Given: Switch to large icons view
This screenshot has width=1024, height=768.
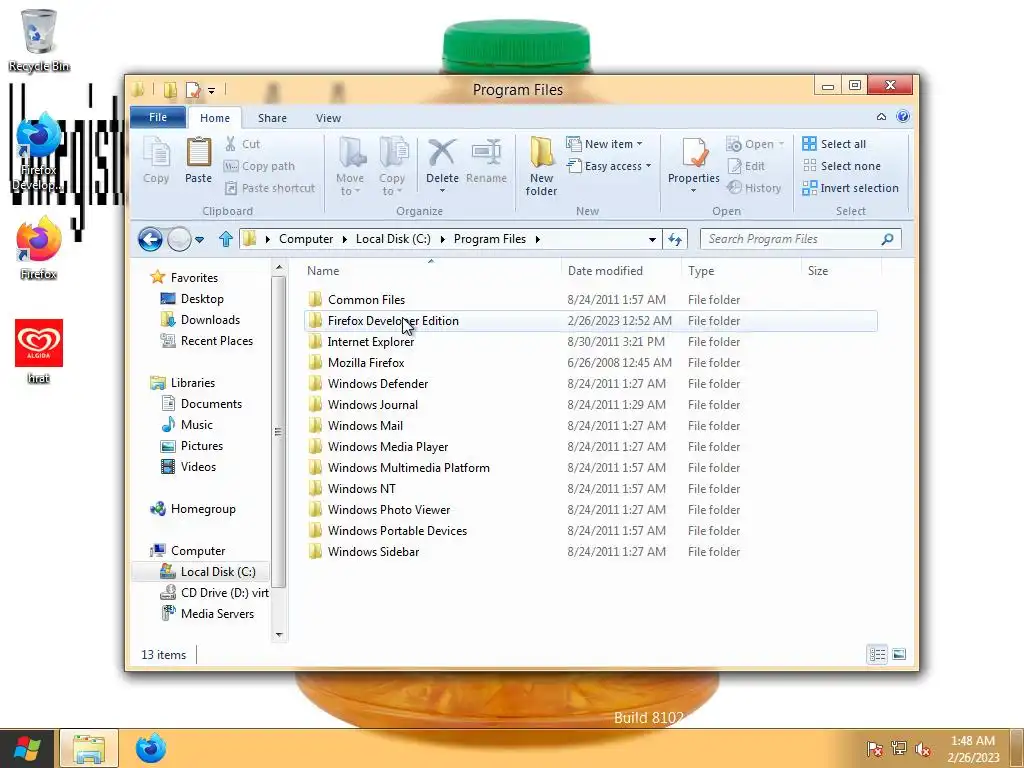Looking at the screenshot, I should (899, 654).
